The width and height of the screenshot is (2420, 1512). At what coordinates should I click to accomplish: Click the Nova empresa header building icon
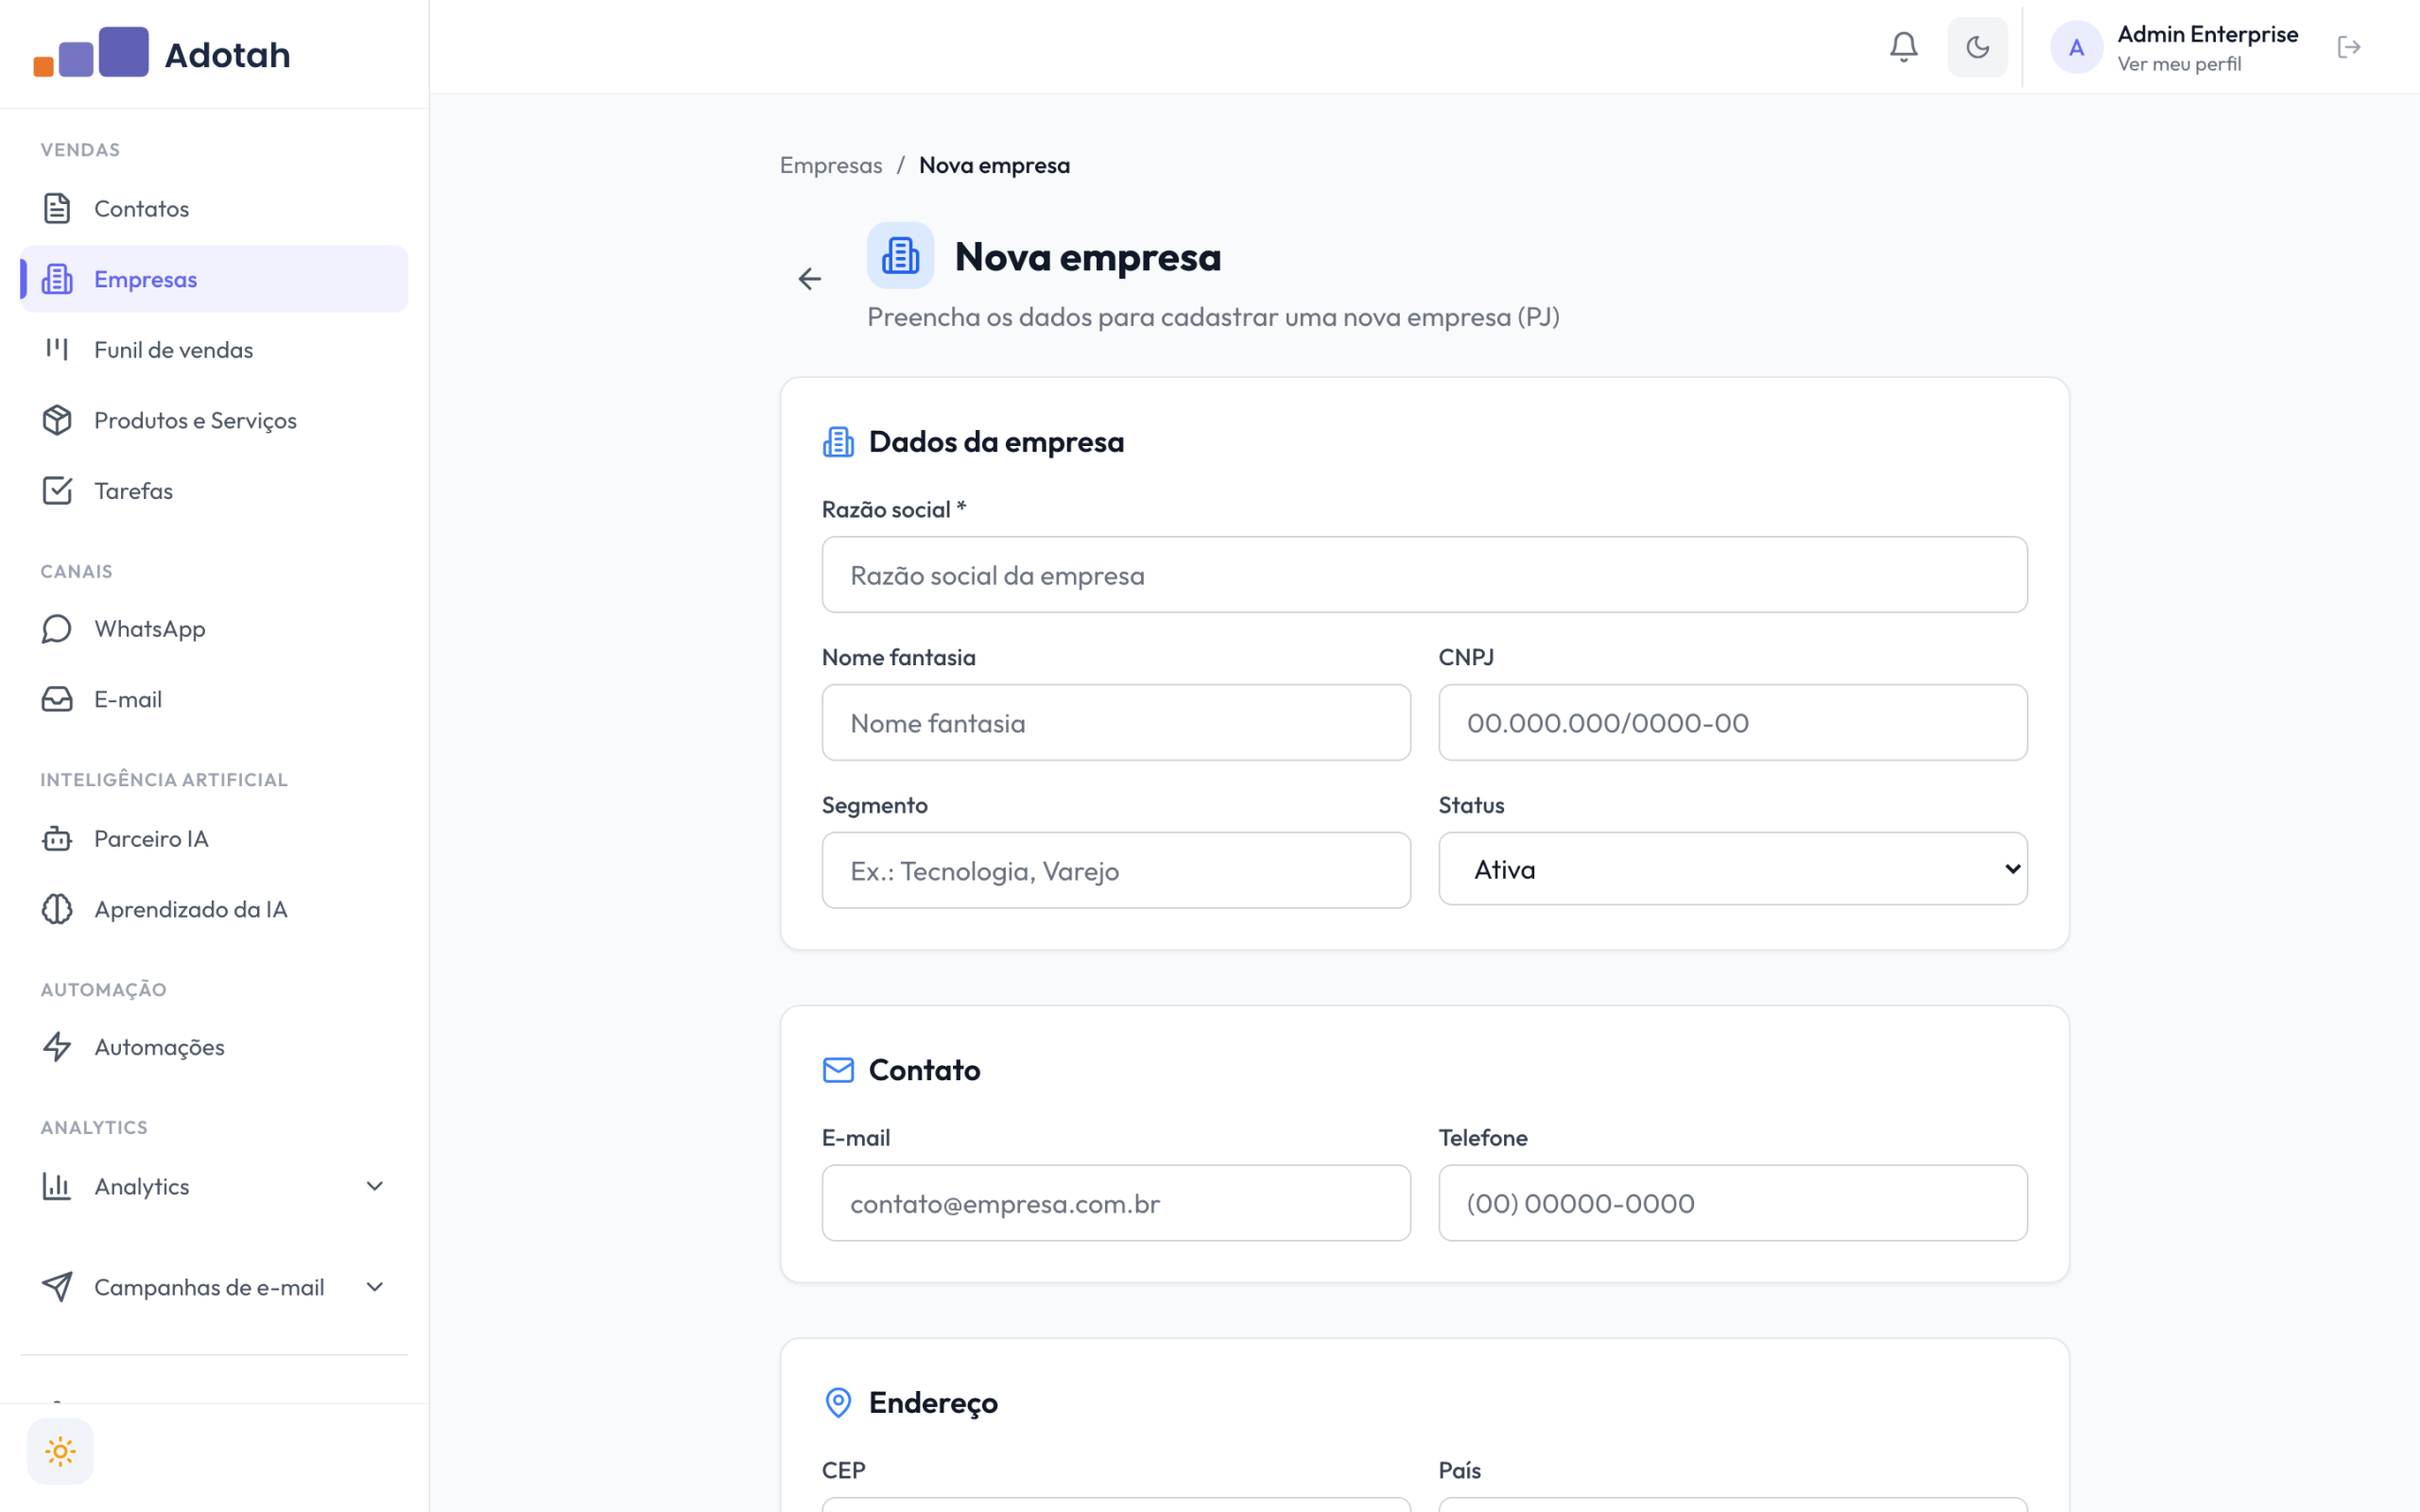(900, 256)
